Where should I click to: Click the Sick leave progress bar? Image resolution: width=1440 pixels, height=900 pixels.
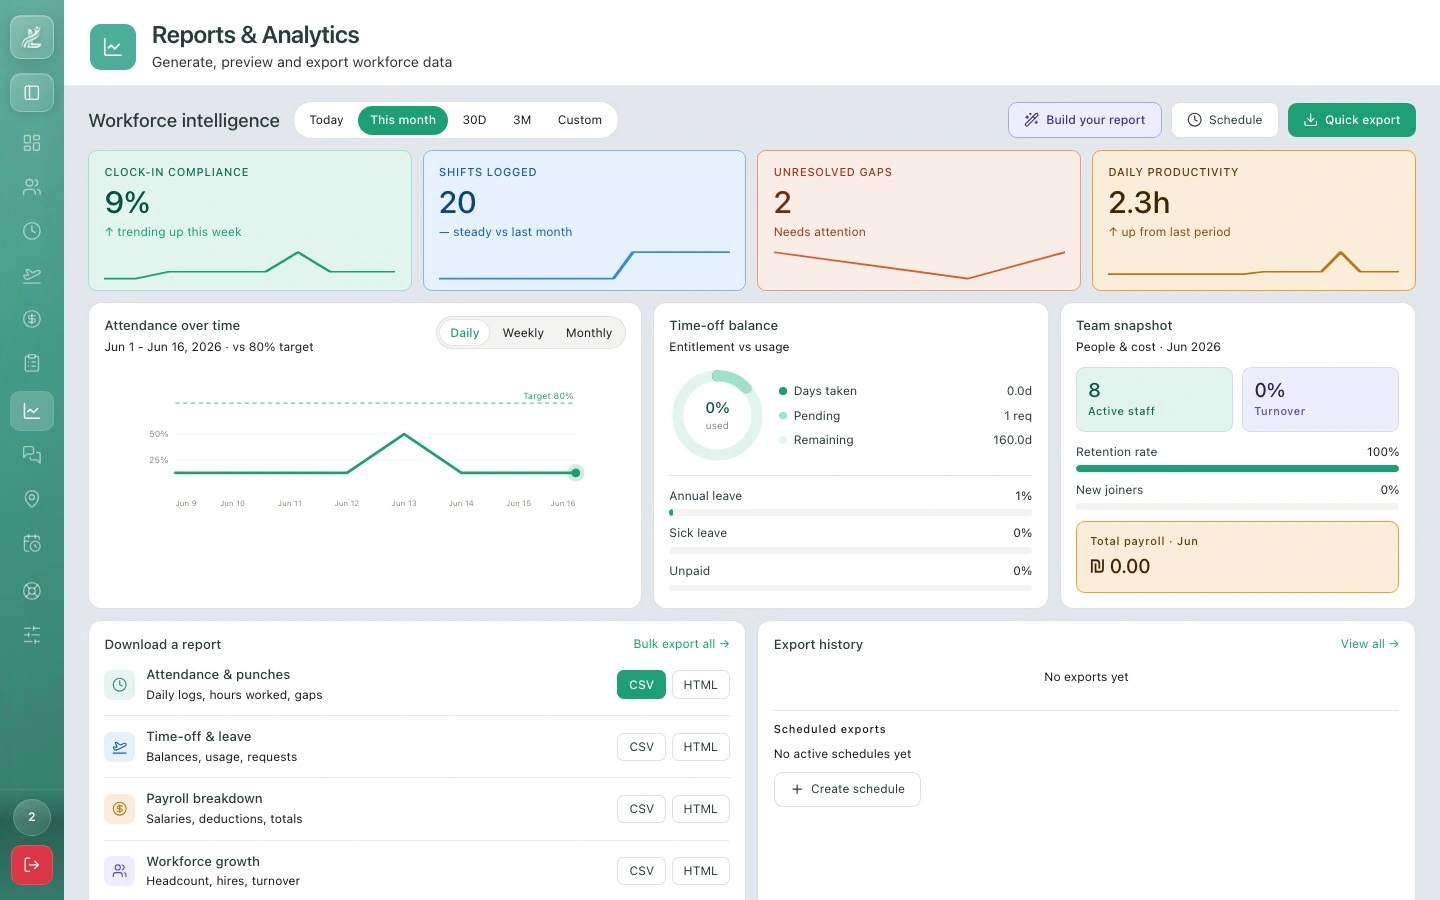point(850,550)
